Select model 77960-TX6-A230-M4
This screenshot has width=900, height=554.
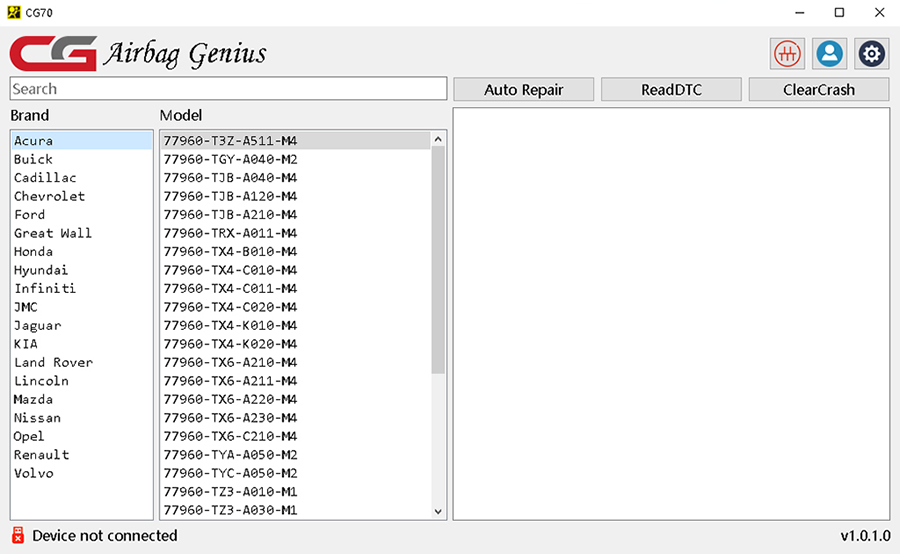click(295, 417)
